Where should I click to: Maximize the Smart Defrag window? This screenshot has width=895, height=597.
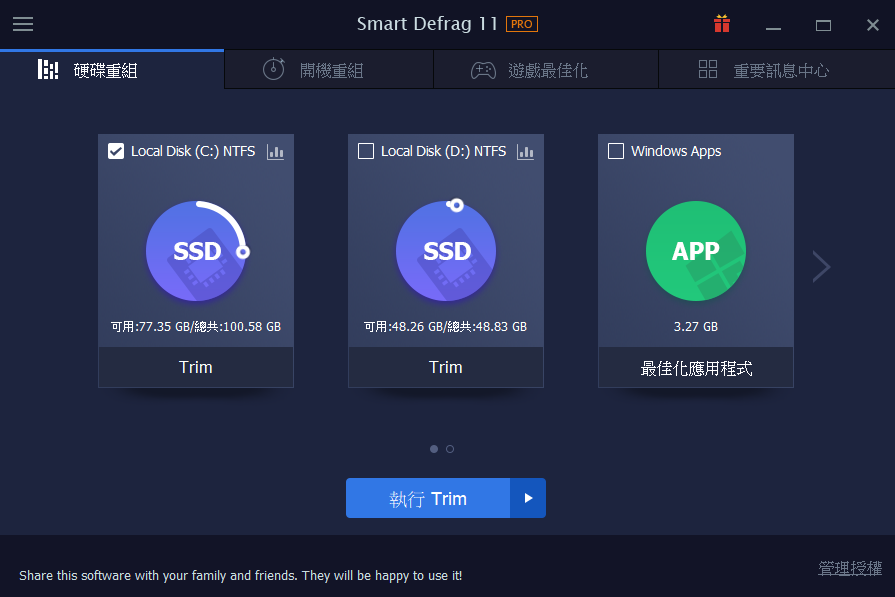(823, 25)
